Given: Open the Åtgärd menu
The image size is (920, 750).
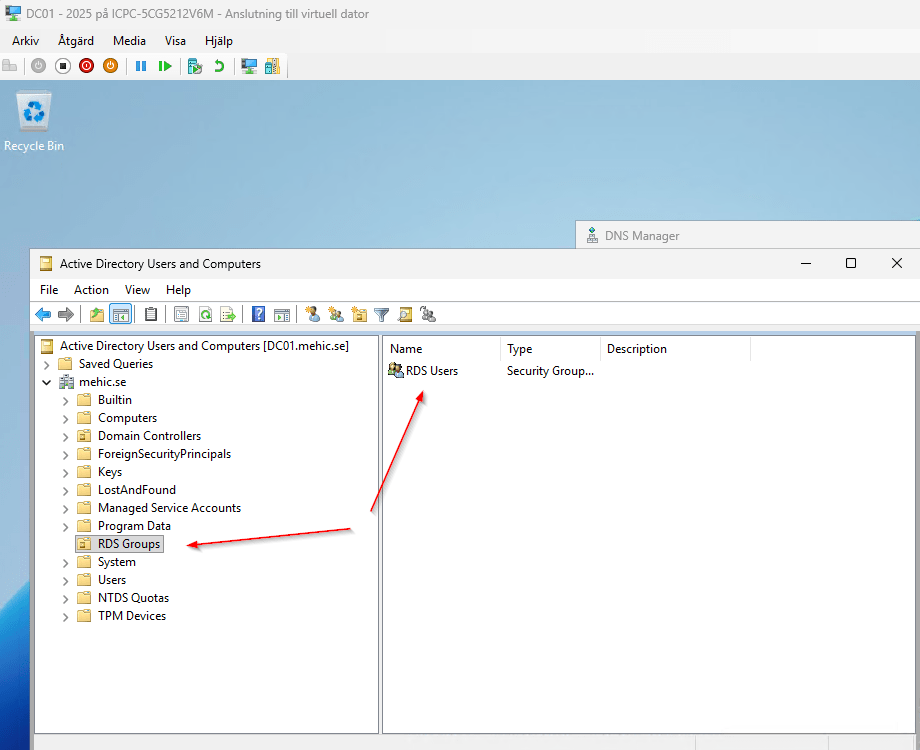Looking at the screenshot, I should [x=76, y=41].
